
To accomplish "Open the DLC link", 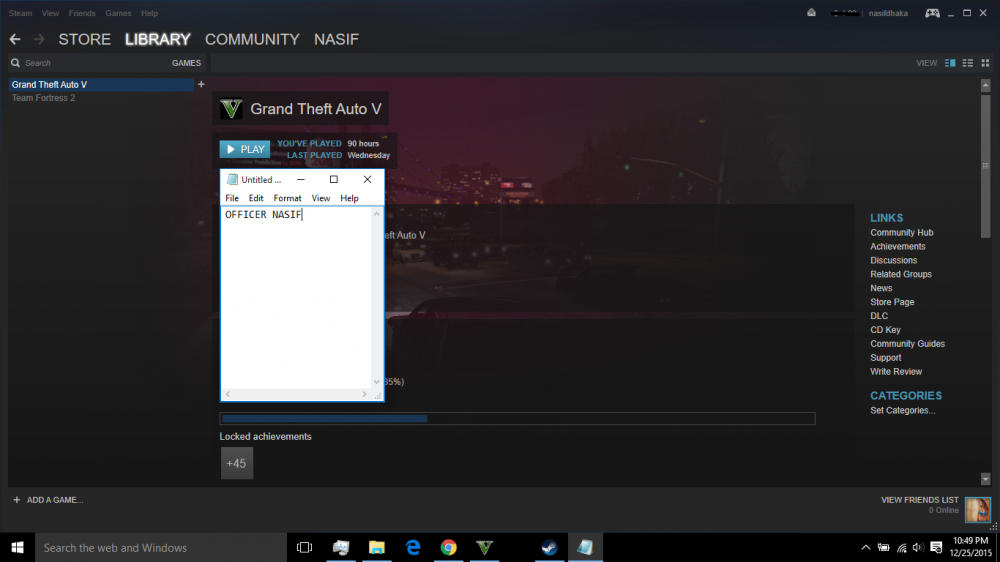I will point(879,316).
